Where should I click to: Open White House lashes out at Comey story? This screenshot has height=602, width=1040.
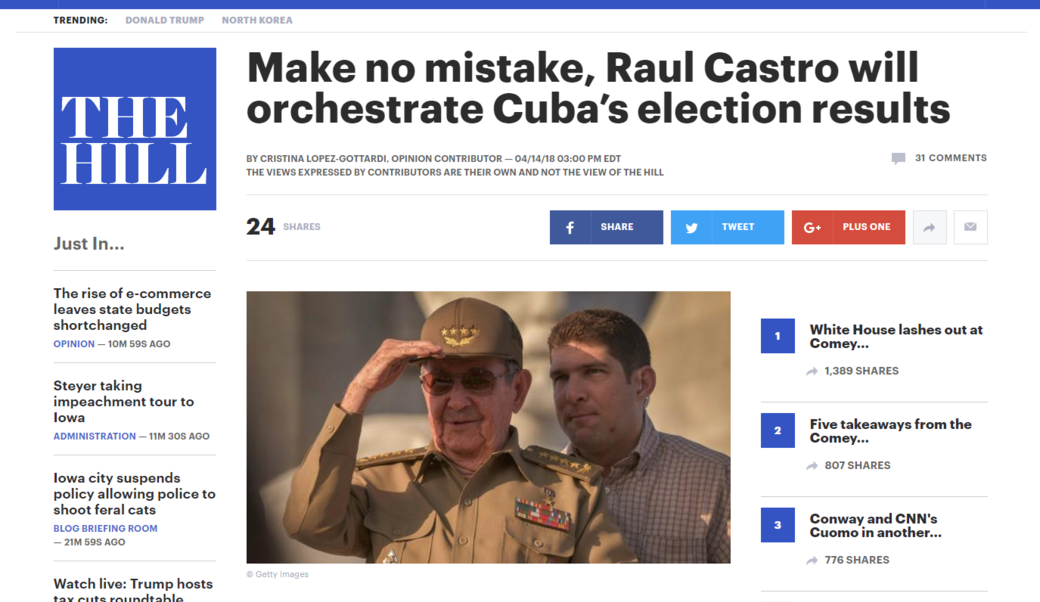[896, 336]
